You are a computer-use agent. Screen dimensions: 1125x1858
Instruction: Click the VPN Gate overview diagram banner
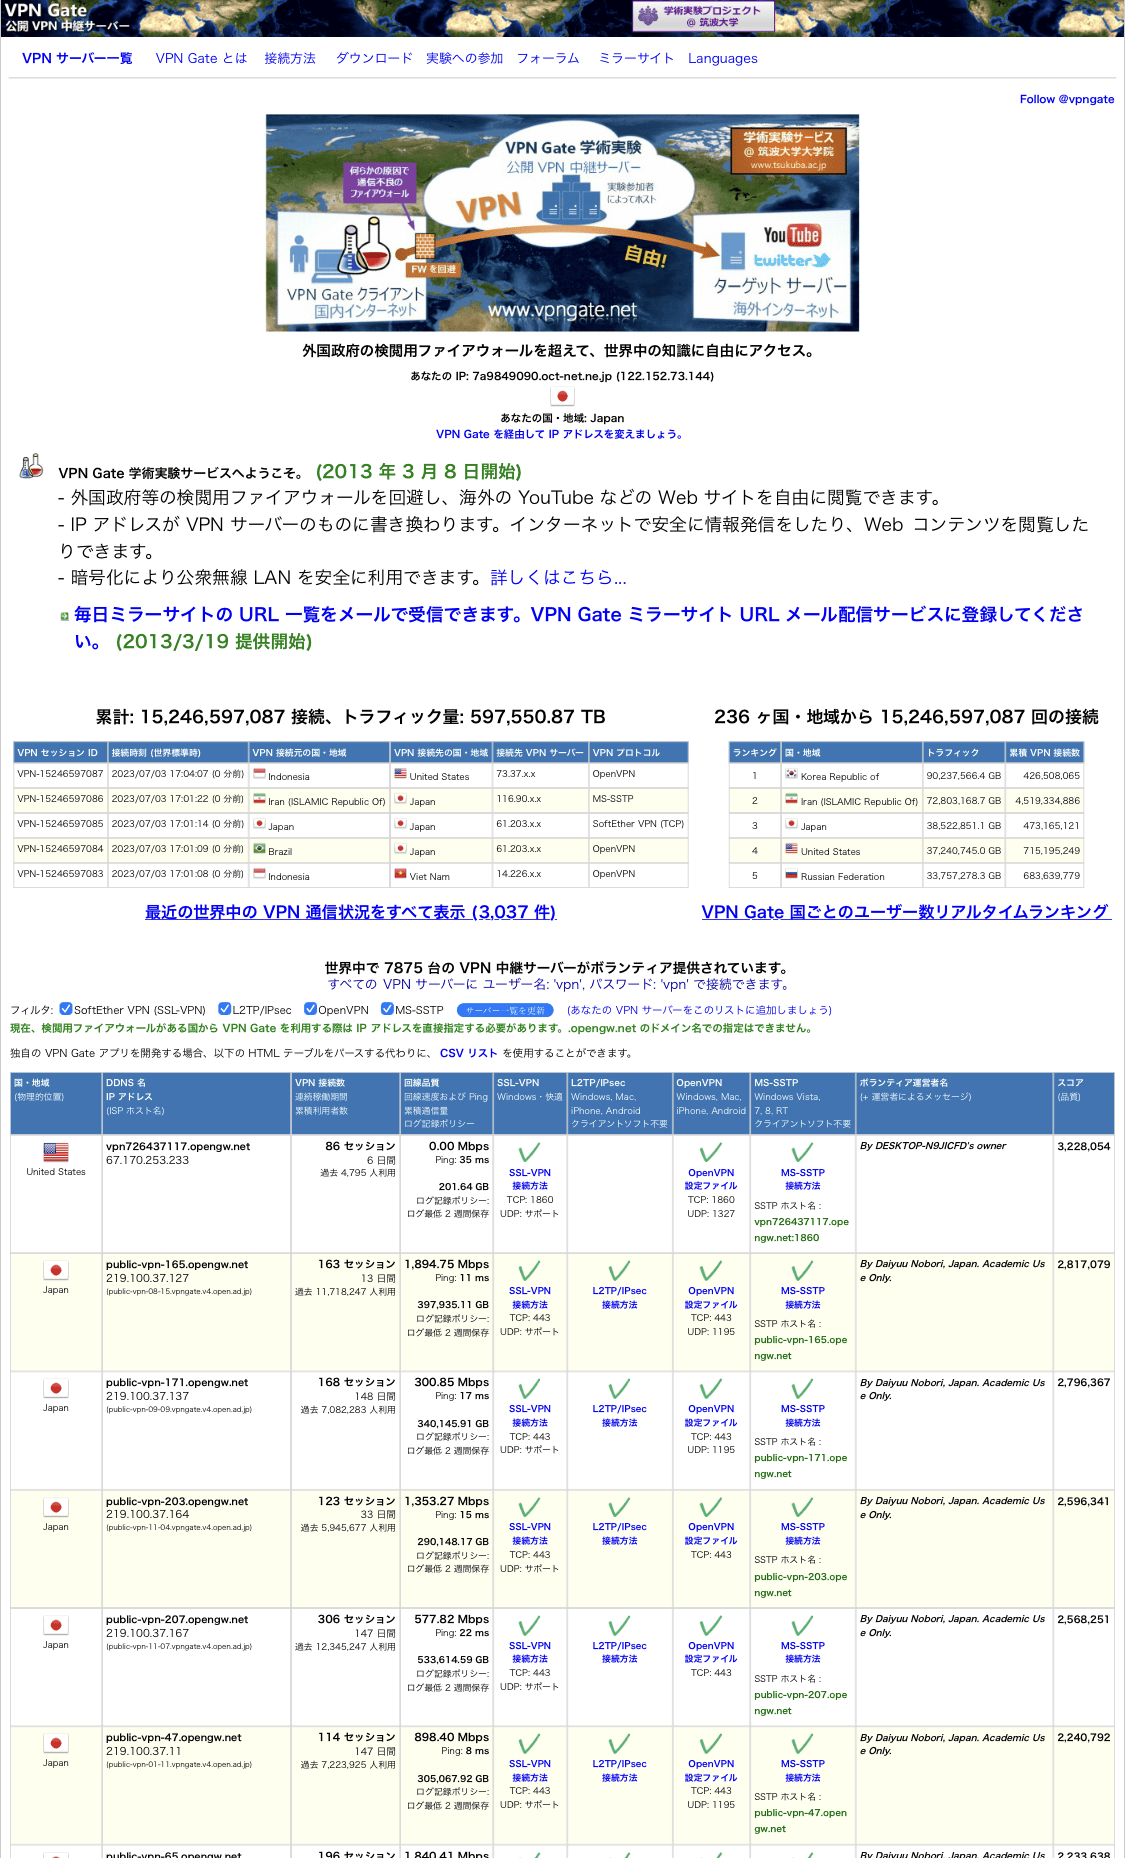click(562, 223)
